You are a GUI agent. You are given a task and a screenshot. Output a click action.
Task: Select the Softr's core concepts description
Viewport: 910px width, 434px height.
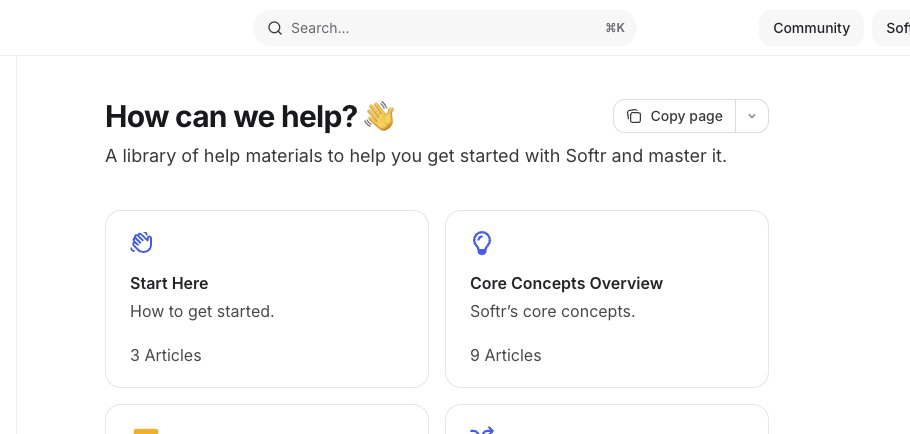pos(552,311)
